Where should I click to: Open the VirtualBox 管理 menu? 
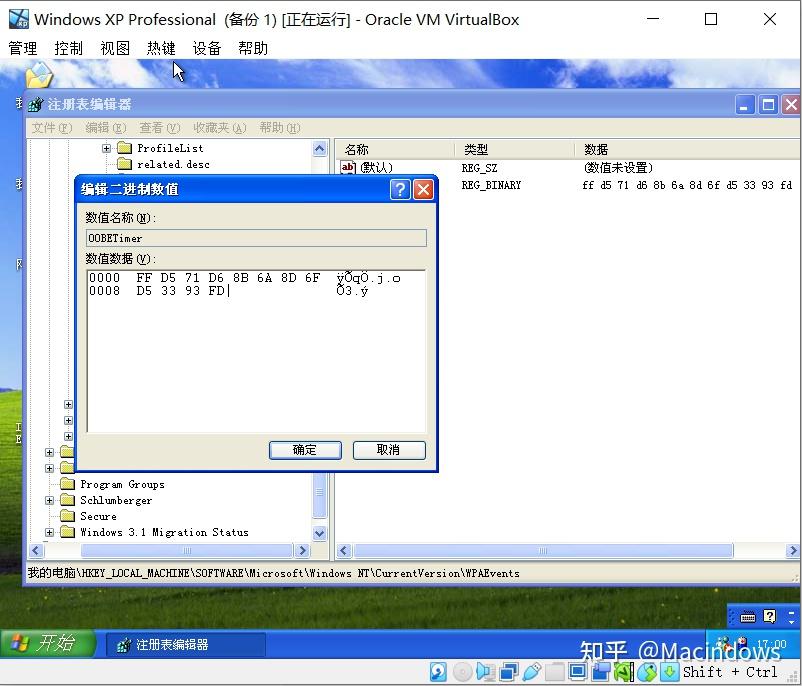(23, 49)
